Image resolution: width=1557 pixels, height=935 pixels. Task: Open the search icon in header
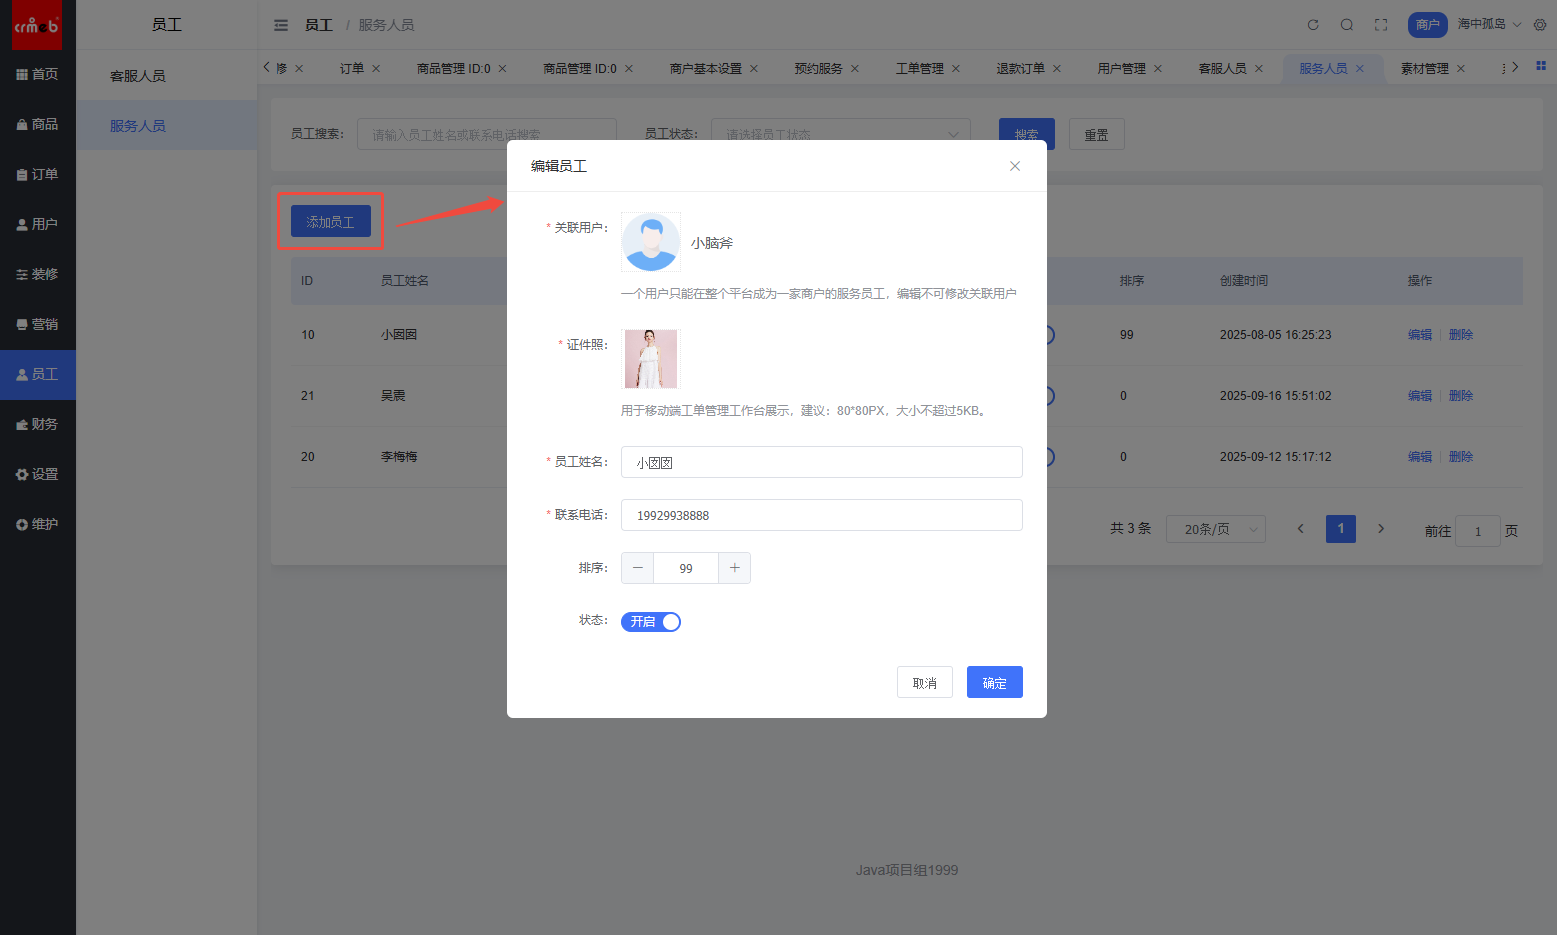1347,25
